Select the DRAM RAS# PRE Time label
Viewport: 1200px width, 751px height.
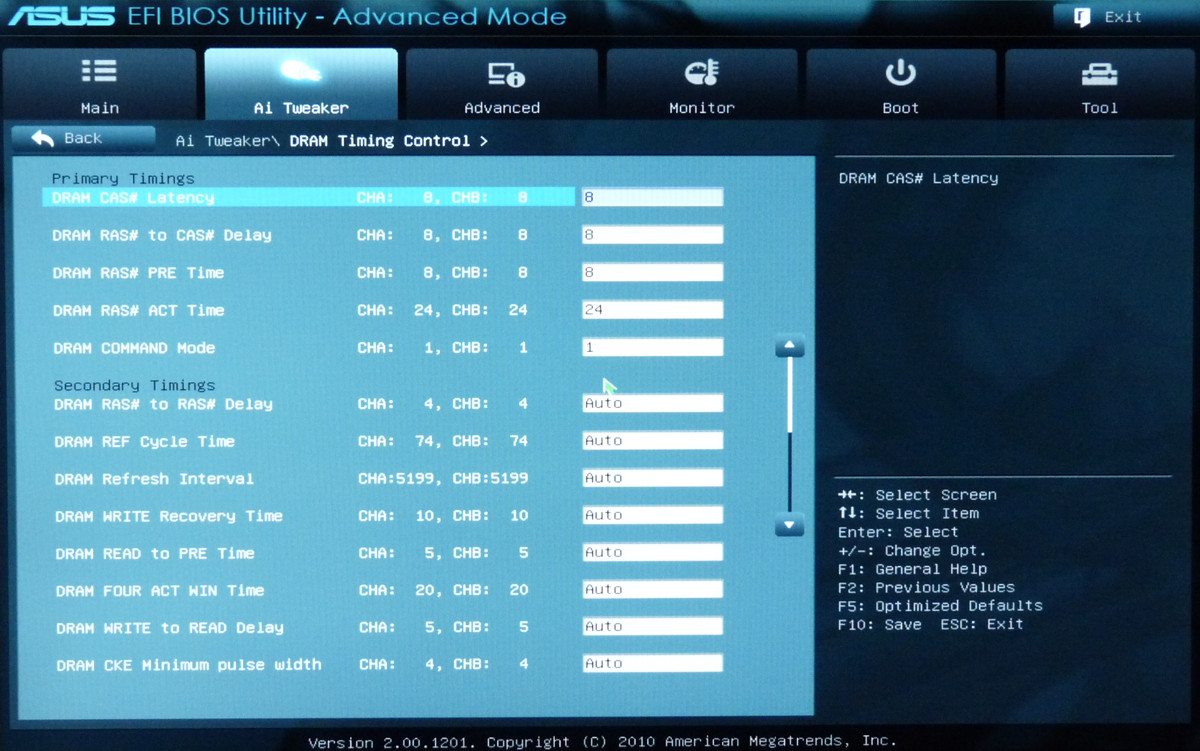point(138,272)
